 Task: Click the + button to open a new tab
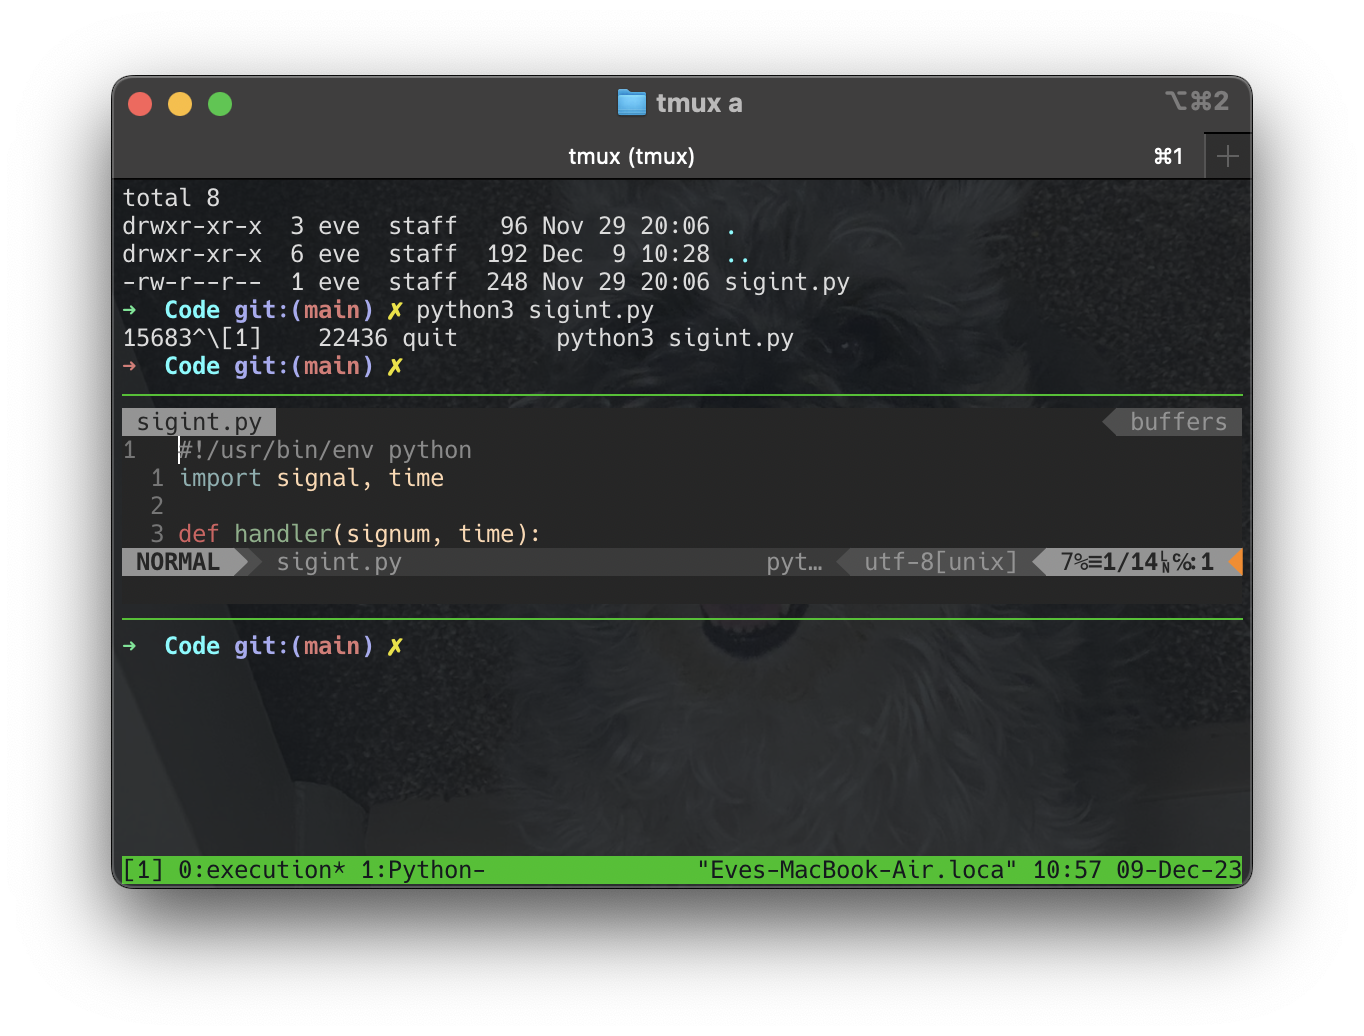point(1227,155)
